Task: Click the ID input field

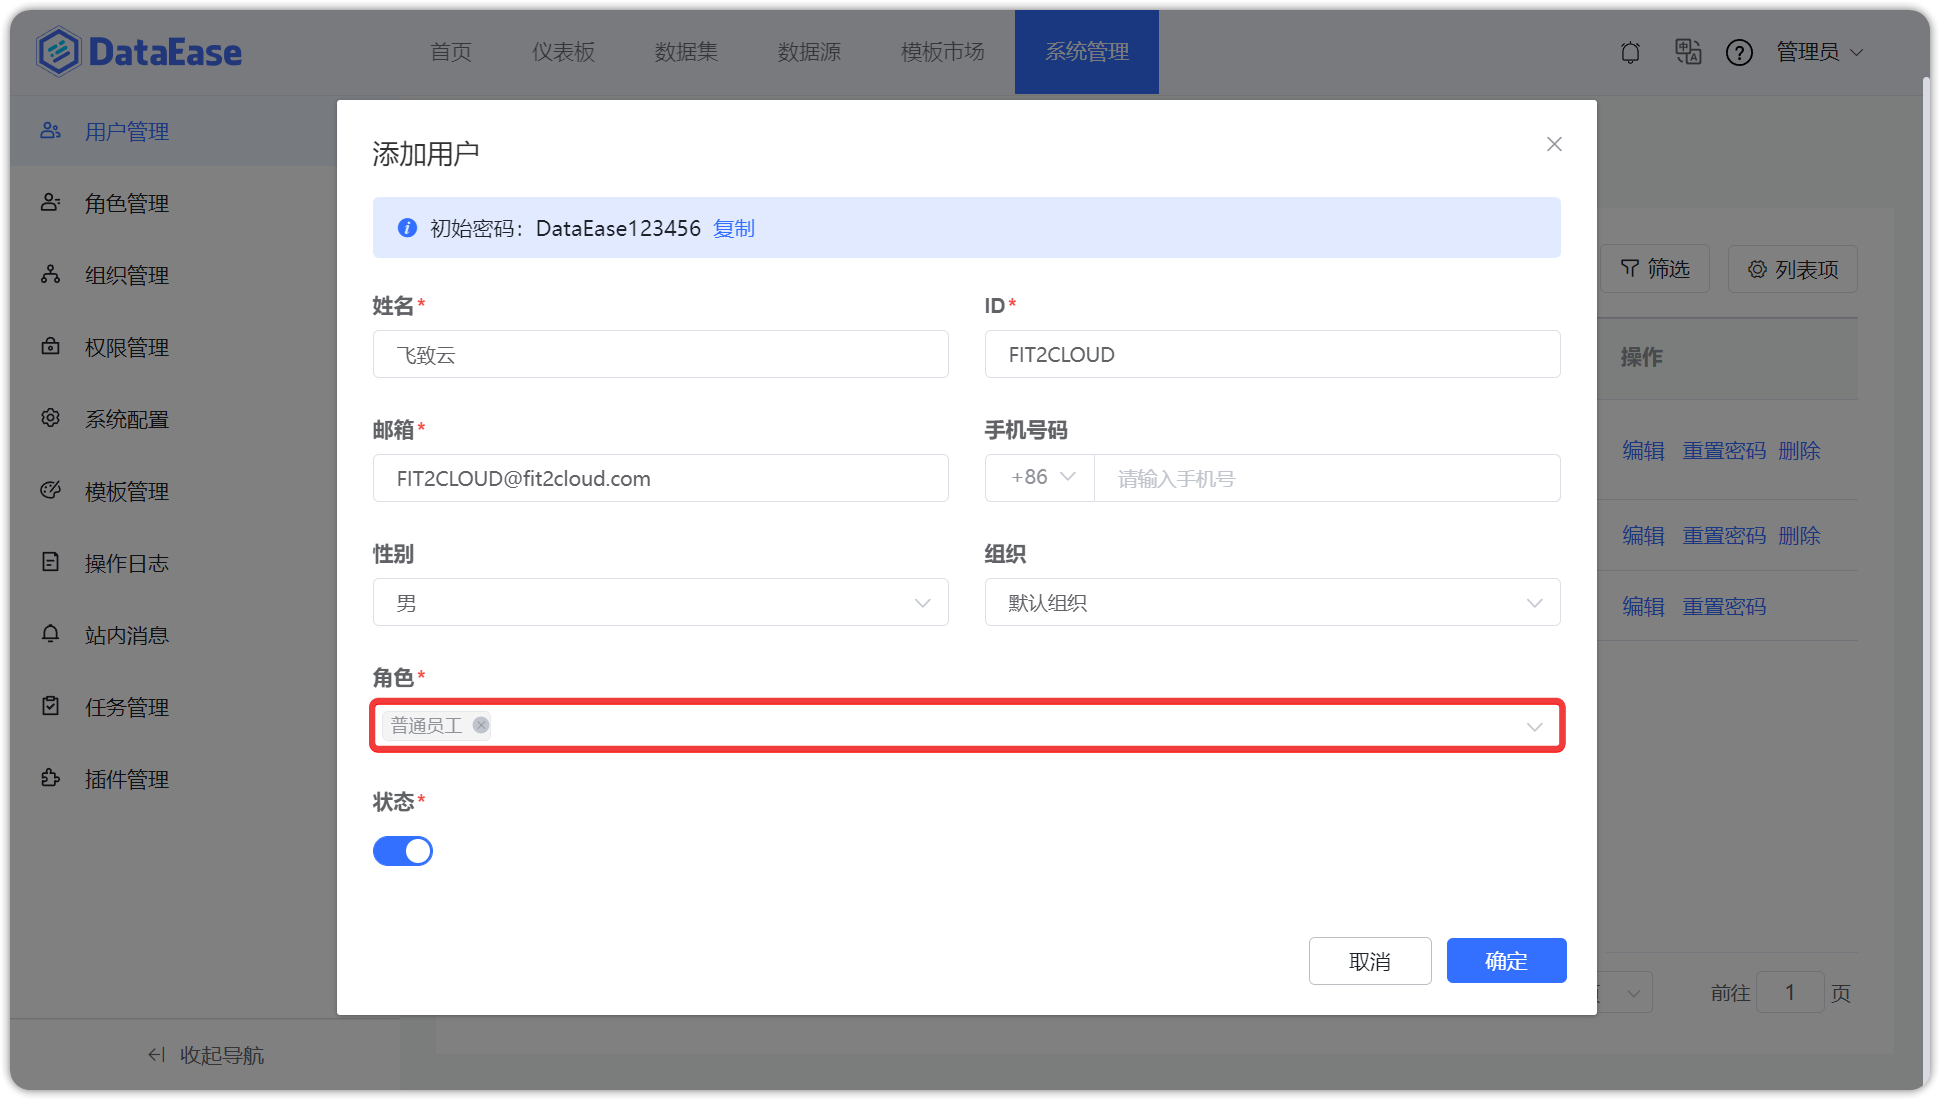Action: [1272, 354]
